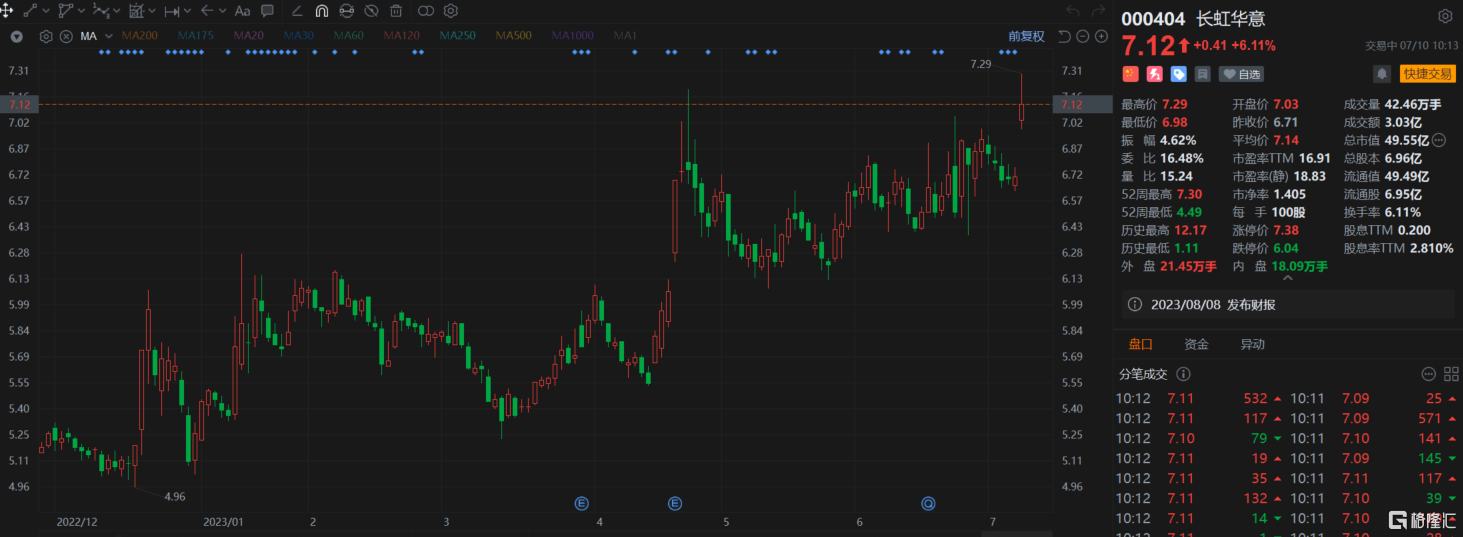This screenshot has width=1463, height=537.
Task: Select the polygon shape drawing tool
Action: pos(66,11)
